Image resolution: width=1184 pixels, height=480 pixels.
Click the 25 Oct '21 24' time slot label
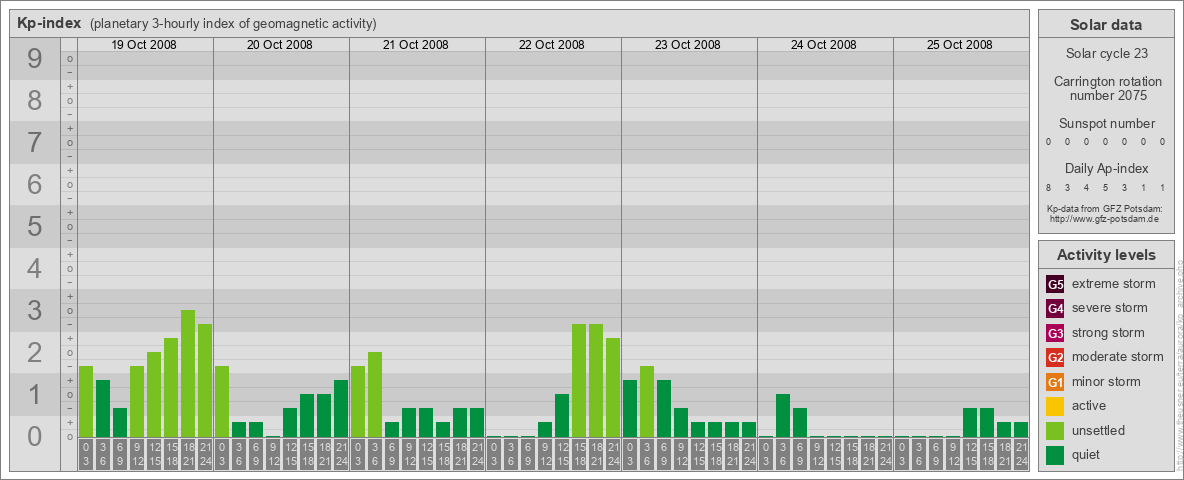tap(1020, 454)
